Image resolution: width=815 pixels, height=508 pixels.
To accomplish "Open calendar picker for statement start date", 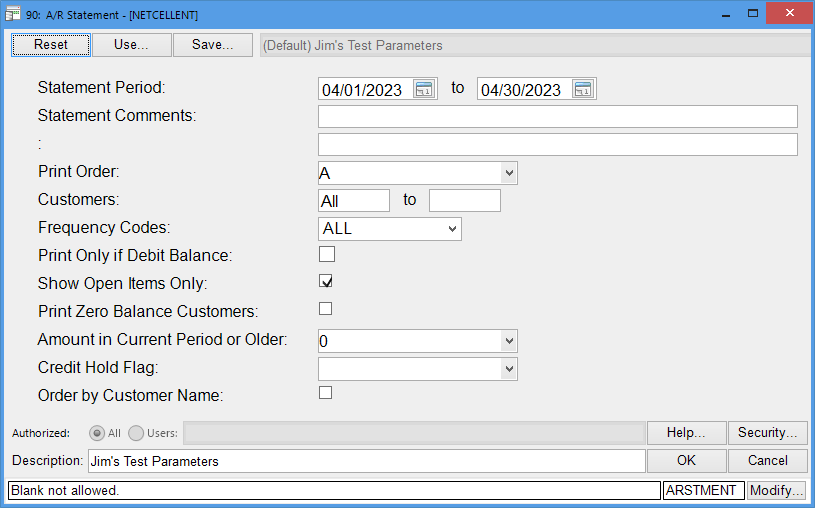I will pos(424,89).
